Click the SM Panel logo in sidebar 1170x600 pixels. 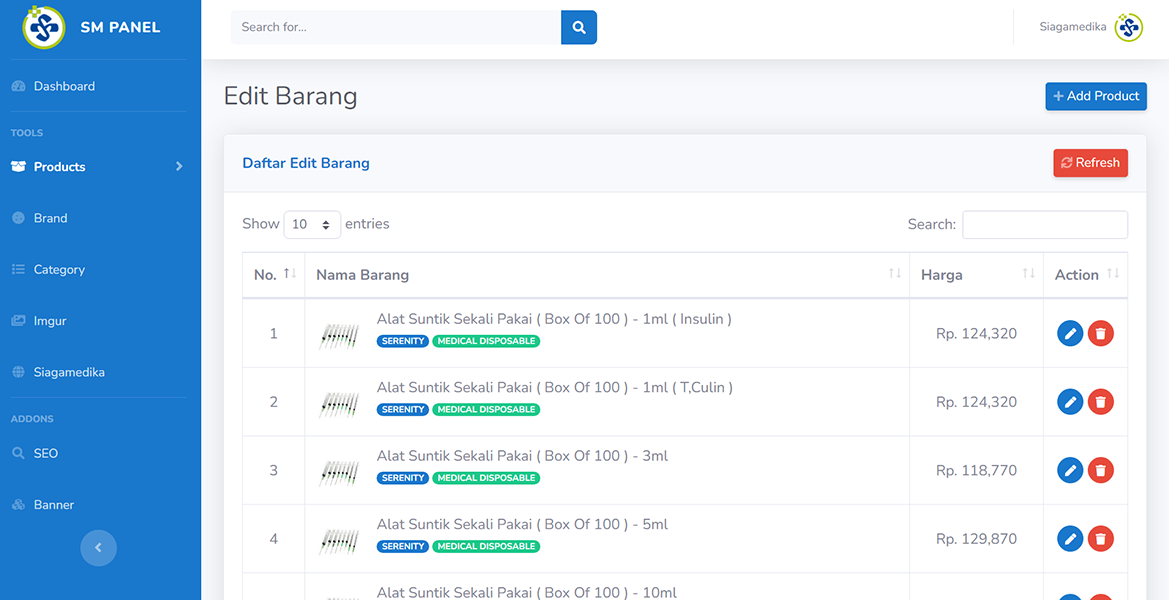(x=44, y=28)
